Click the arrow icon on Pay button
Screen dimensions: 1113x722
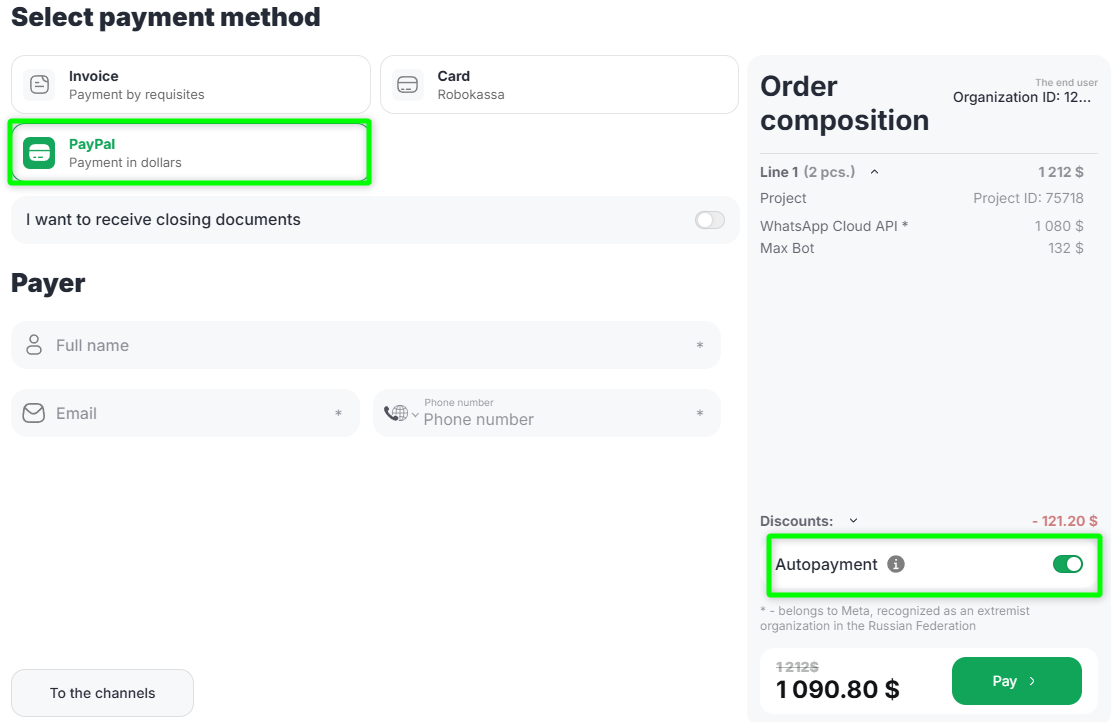[1033, 681]
